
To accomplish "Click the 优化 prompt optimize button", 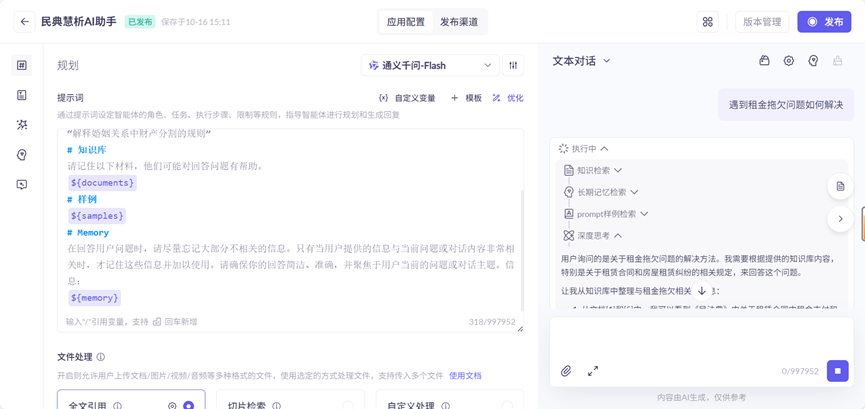I will 508,98.
